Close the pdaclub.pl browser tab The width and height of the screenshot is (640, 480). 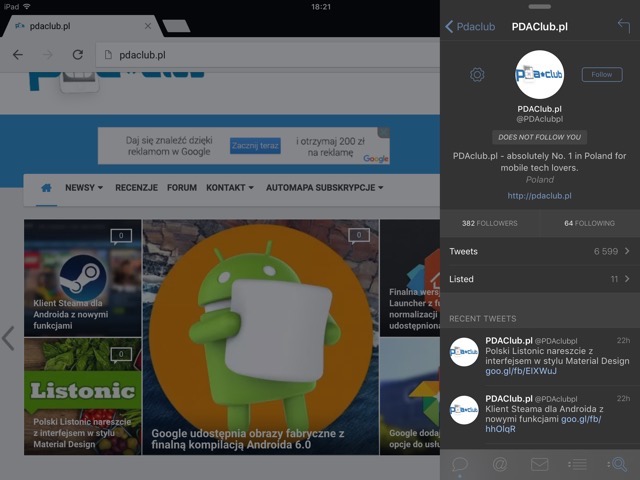coord(148,26)
